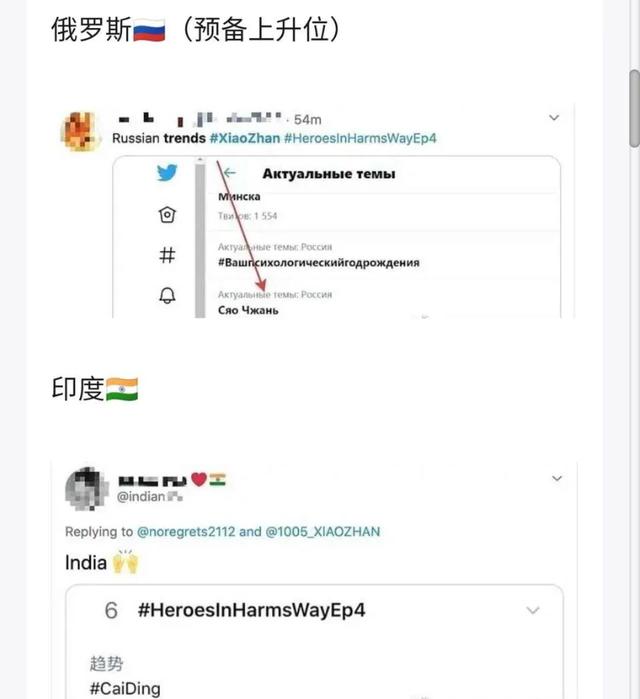
Task: Open the pixelated avatar of the Russian trends tweet
Action: [78, 131]
